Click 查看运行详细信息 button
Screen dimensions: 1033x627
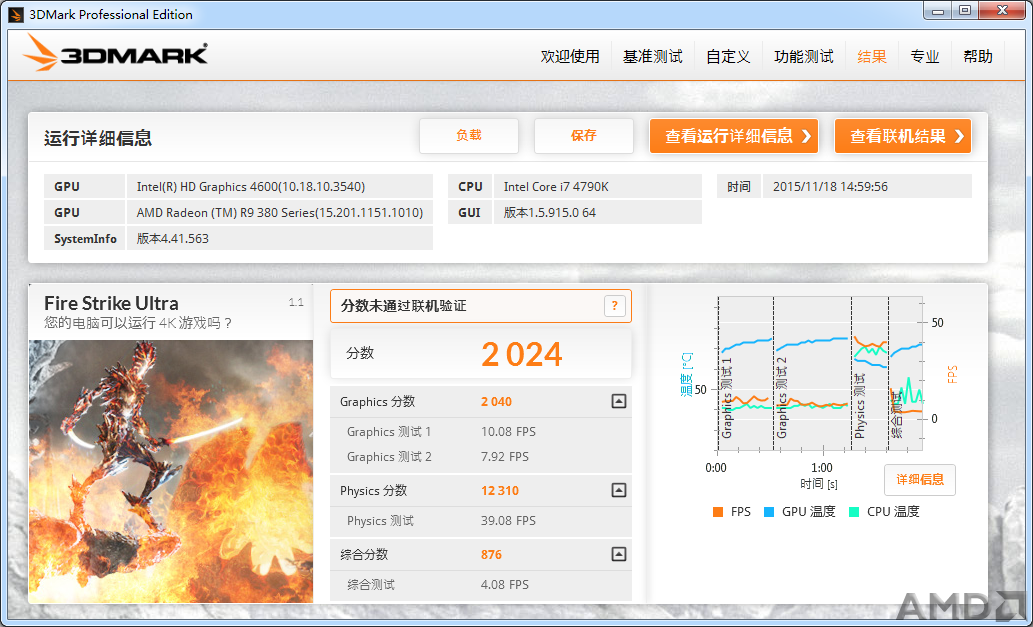coord(734,136)
